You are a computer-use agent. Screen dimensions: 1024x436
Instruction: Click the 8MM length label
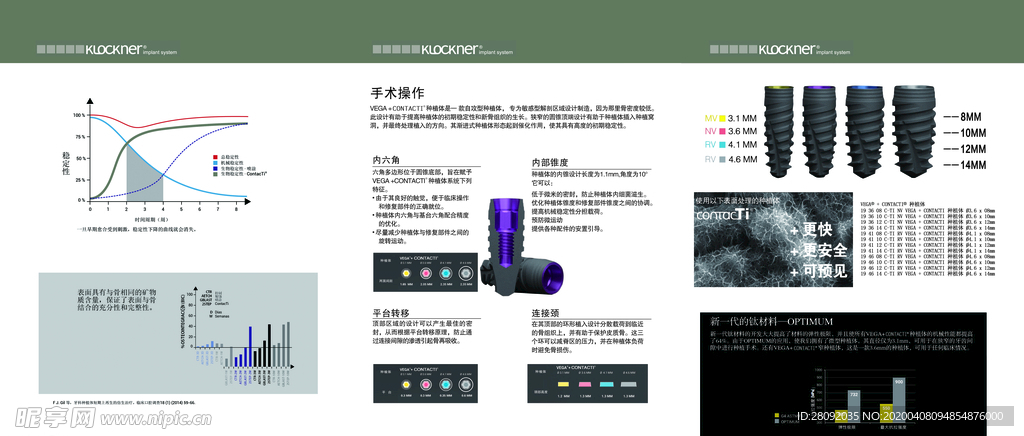click(971, 118)
